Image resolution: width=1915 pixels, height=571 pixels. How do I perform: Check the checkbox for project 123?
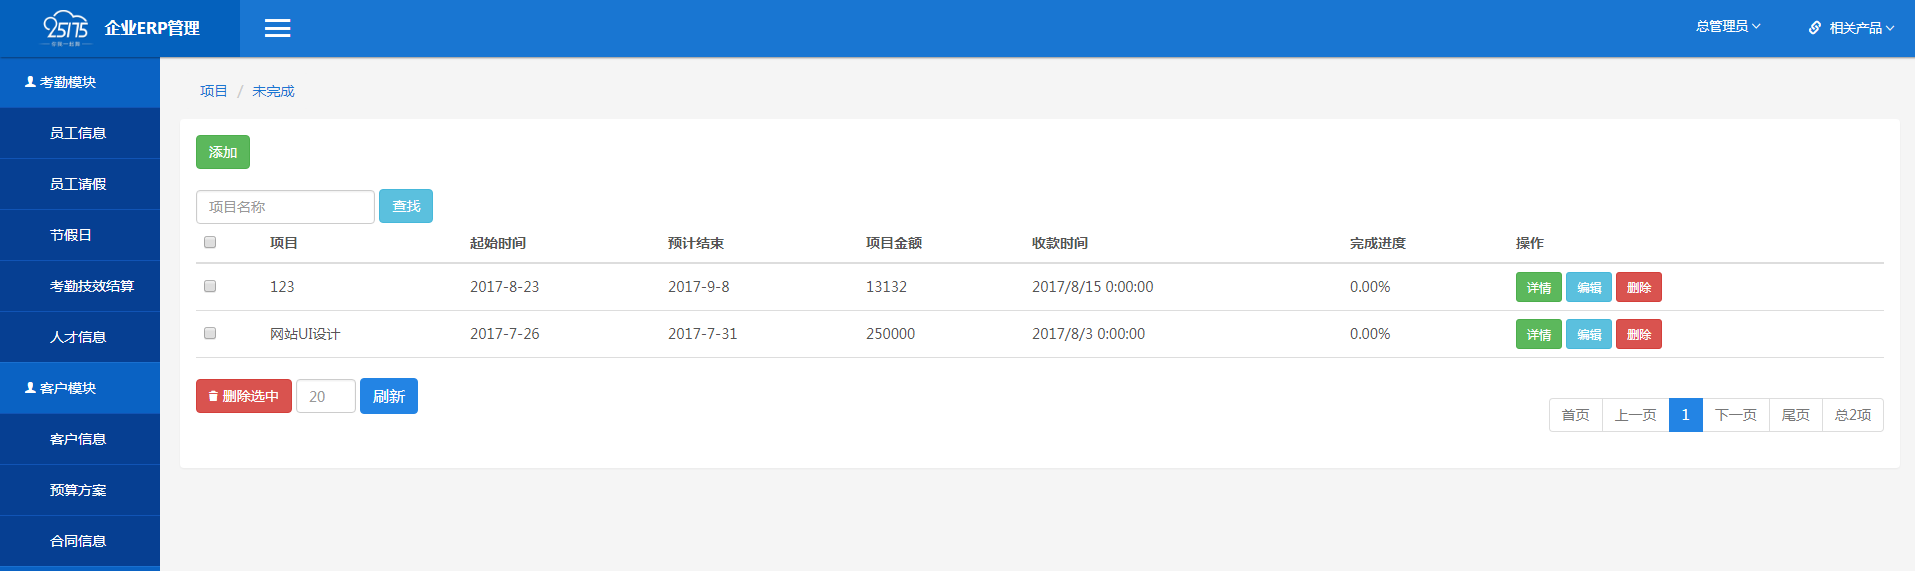click(210, 286)
